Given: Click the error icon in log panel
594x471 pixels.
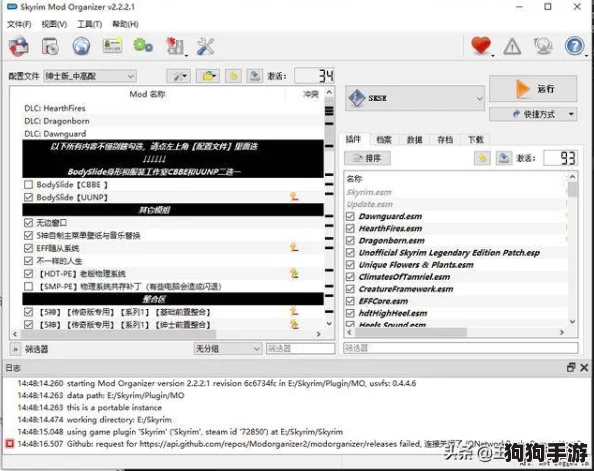Looking at the screenshot, I should pos(10,443).
